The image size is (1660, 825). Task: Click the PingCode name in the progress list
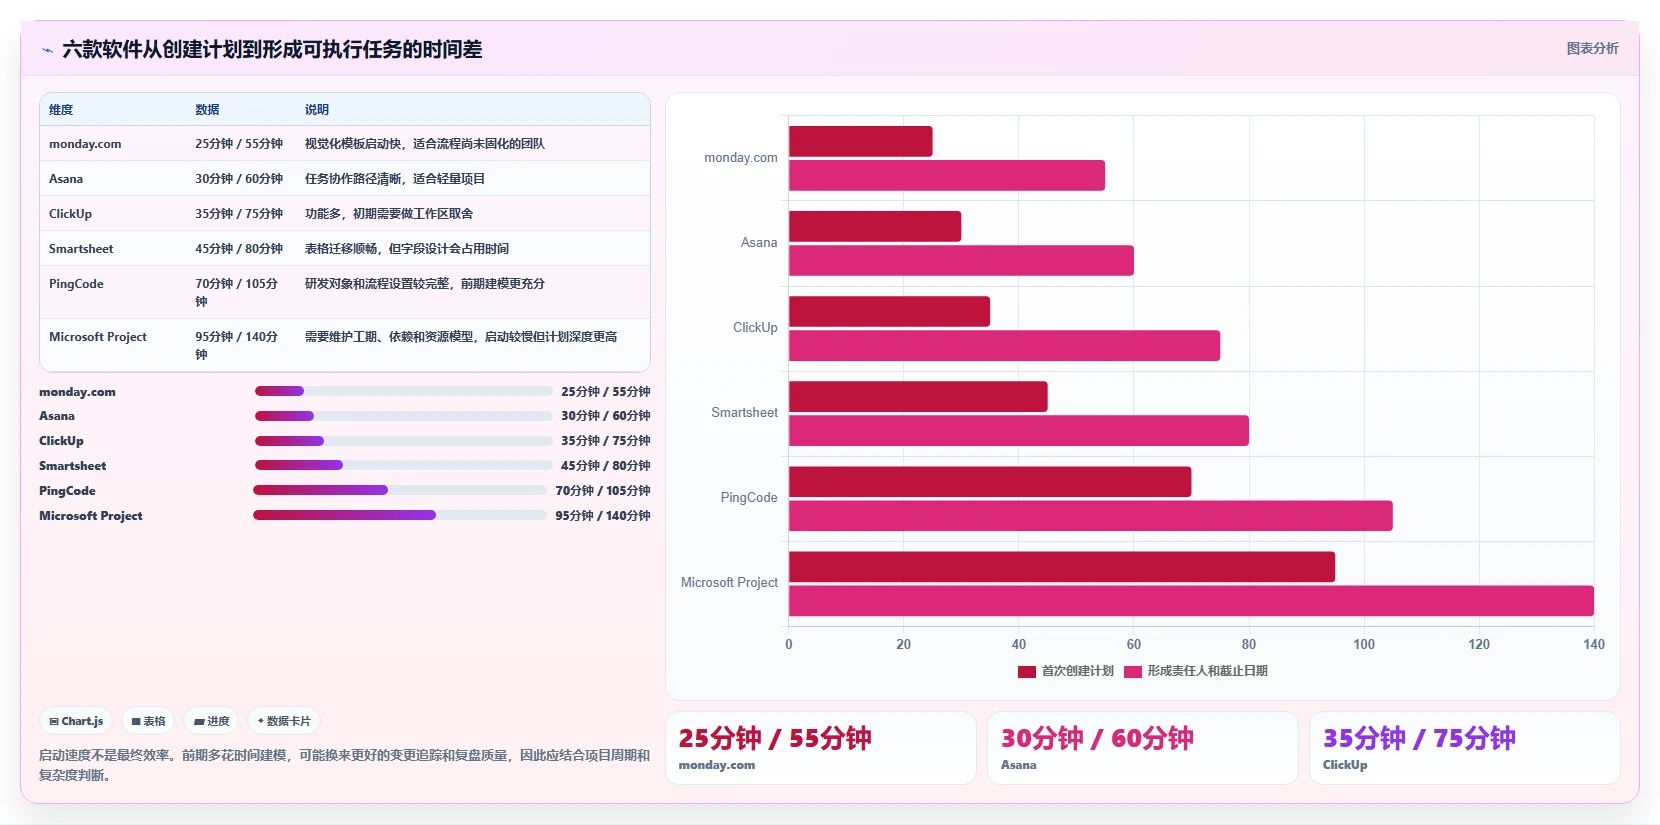point(67,490)
